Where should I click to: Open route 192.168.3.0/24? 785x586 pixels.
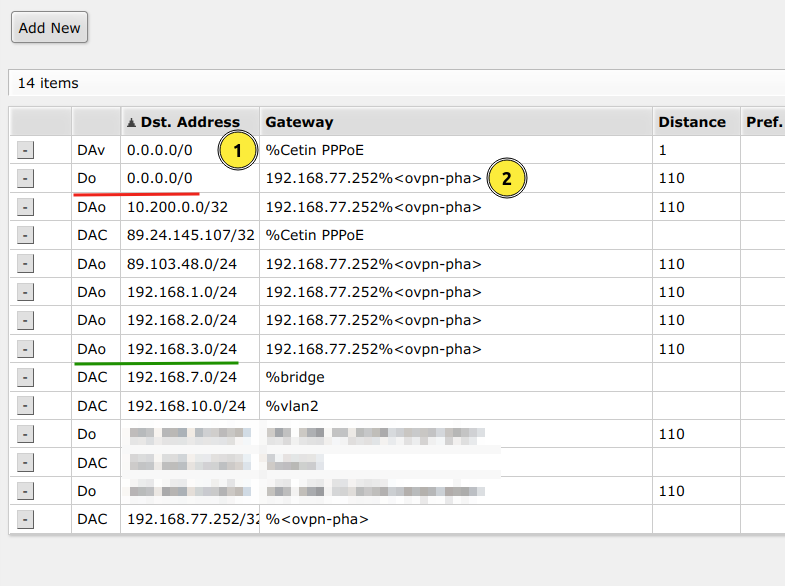182,349
